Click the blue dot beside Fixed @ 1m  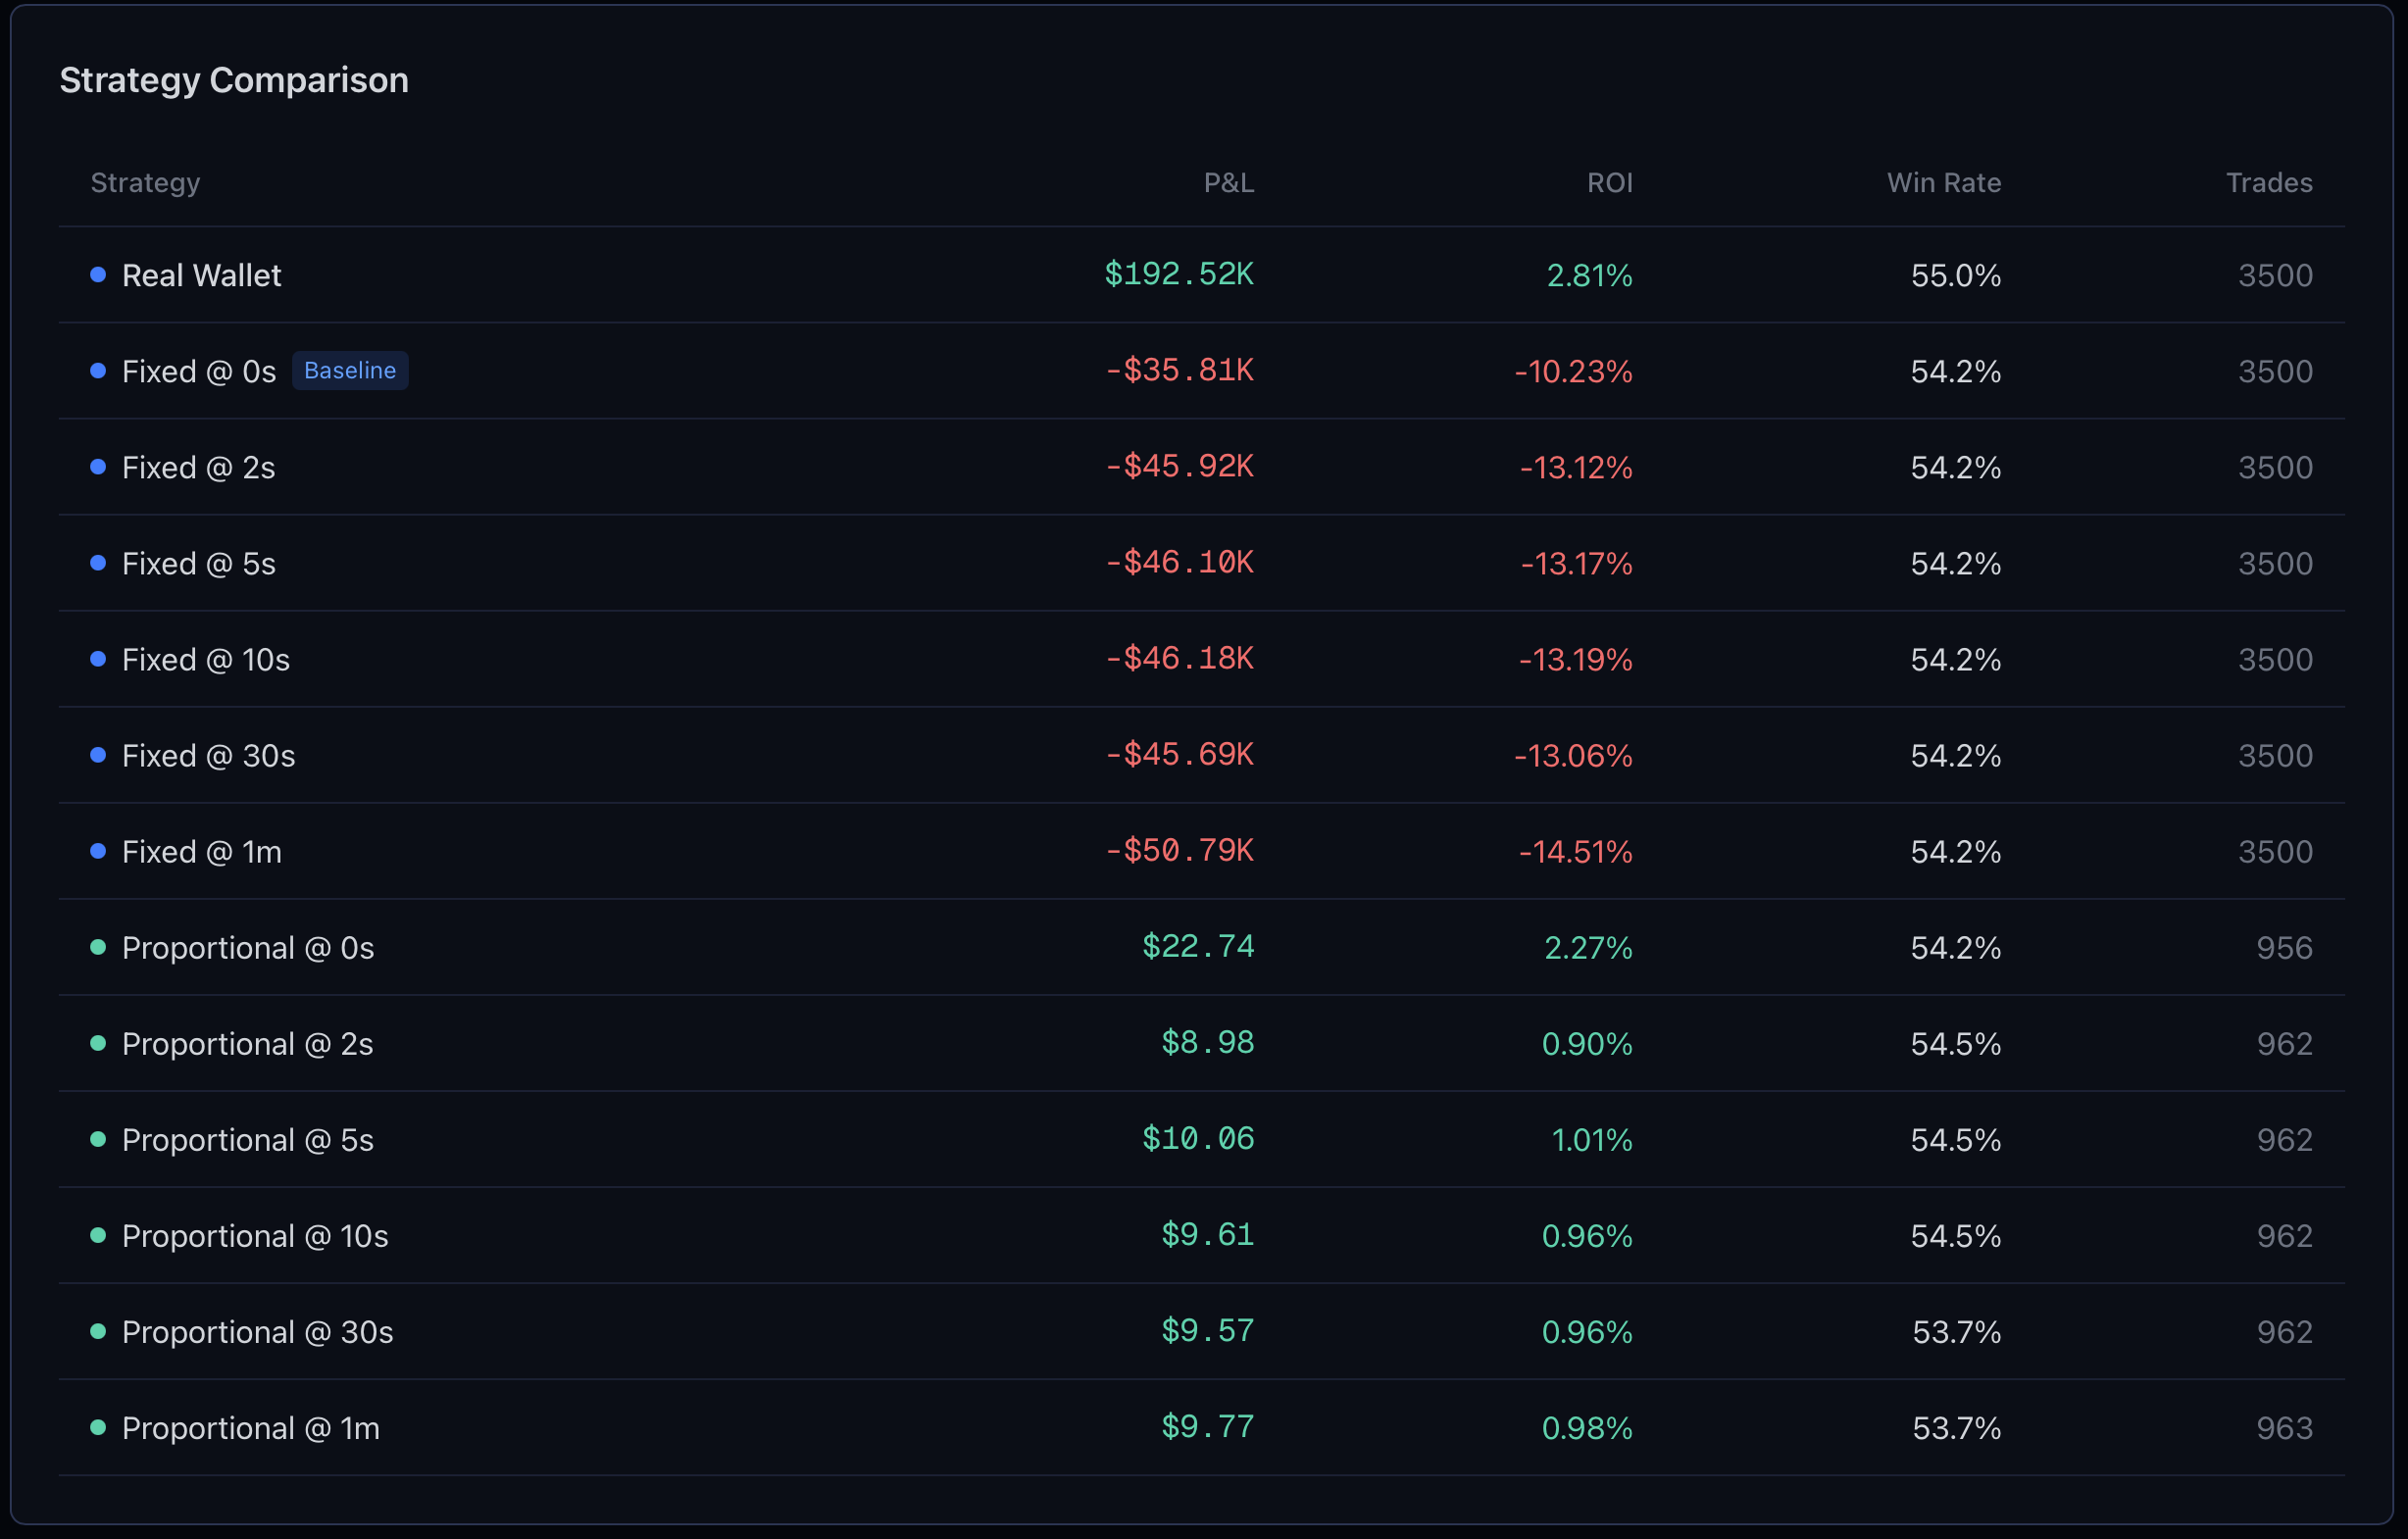[x=98, y=851]
